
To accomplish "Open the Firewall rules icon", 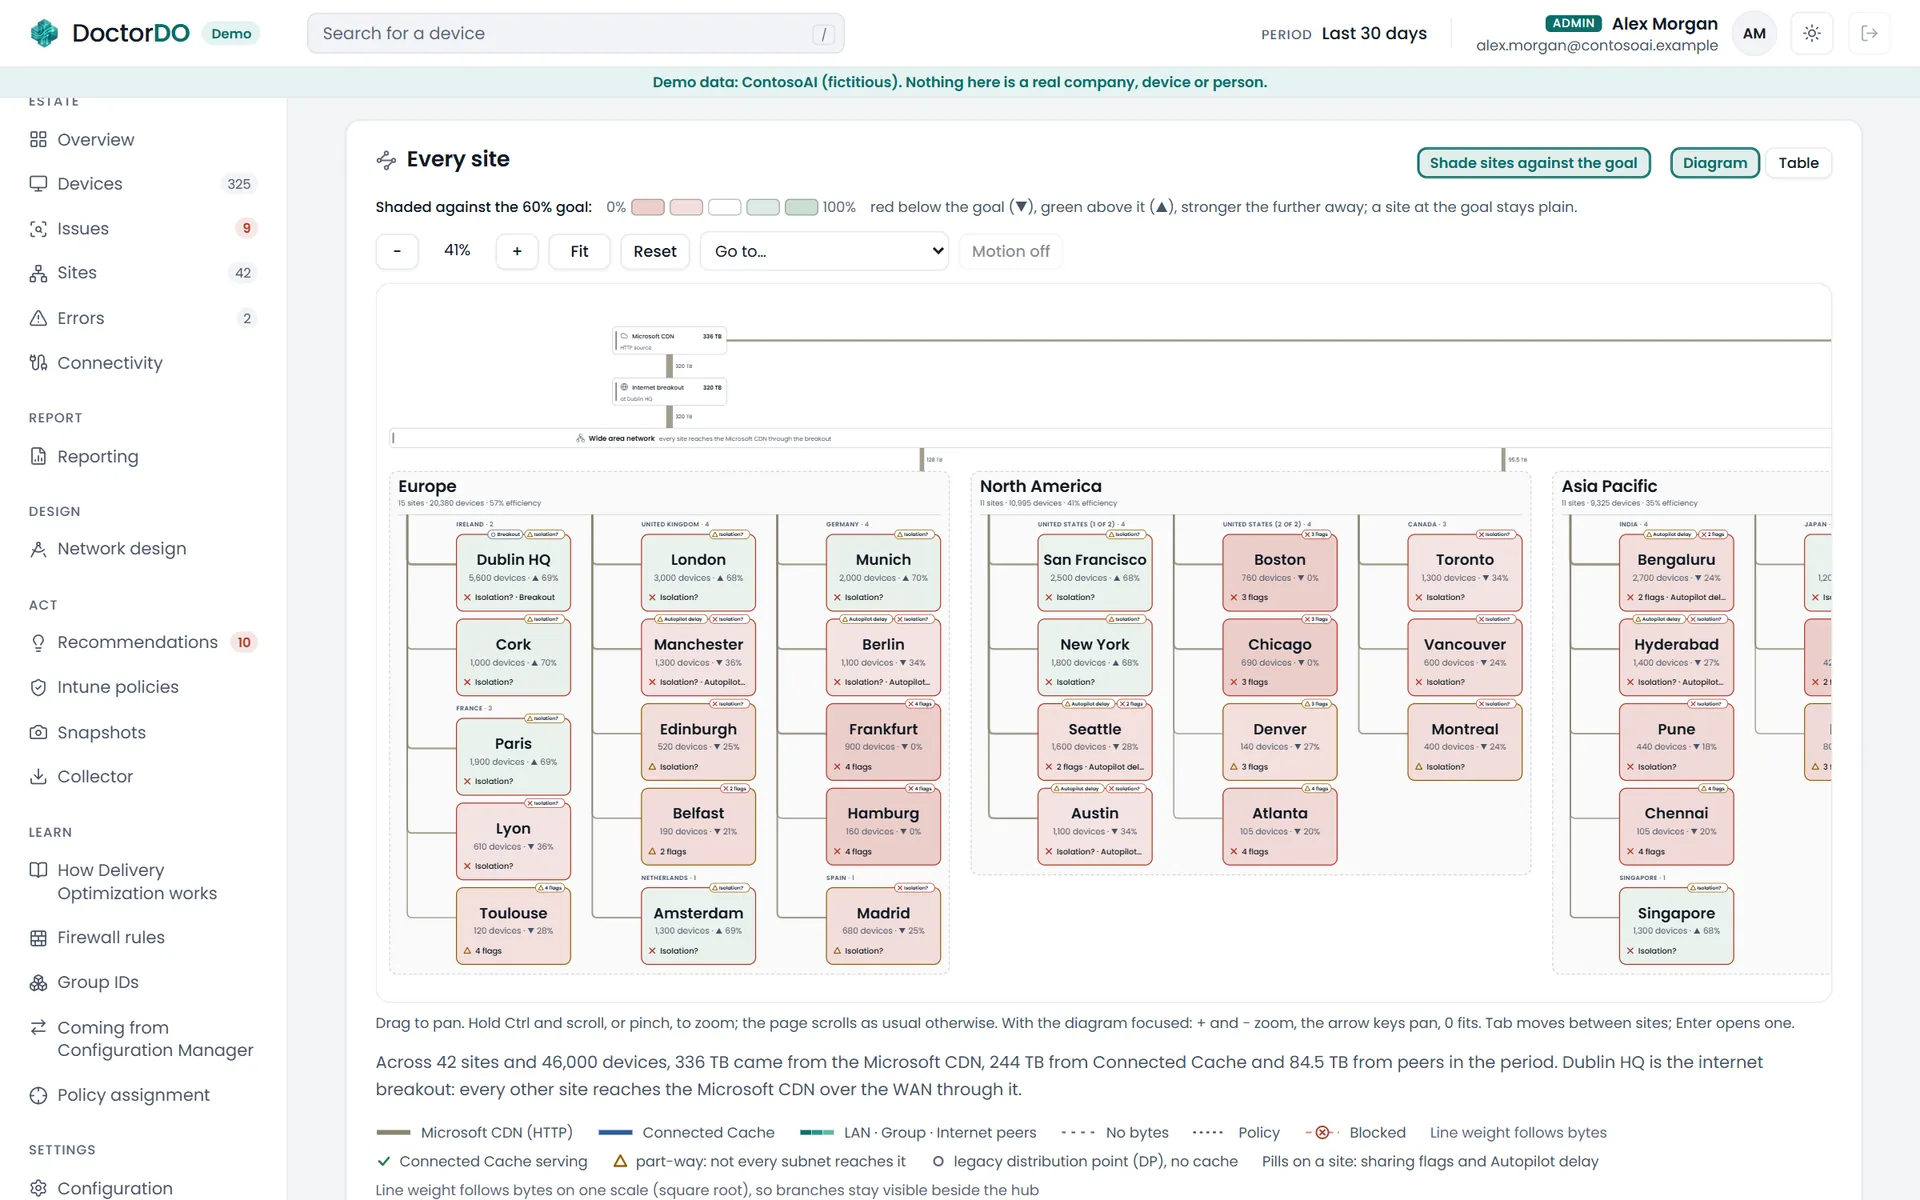I will (38, 938).
